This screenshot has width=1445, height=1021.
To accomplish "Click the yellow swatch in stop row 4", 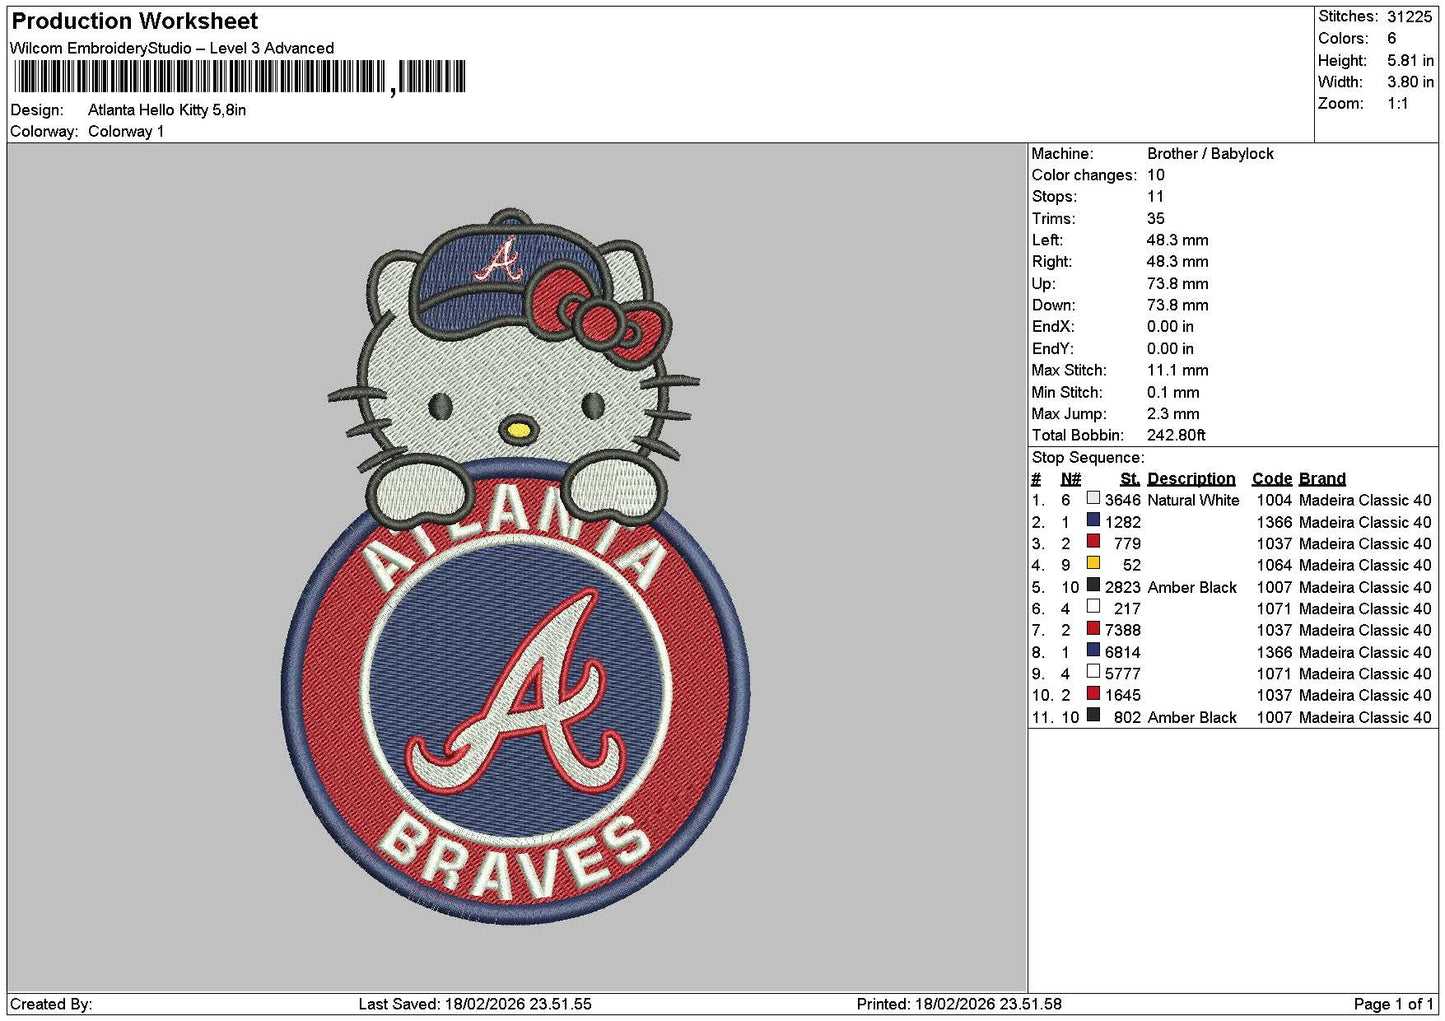I will 1093,563.
